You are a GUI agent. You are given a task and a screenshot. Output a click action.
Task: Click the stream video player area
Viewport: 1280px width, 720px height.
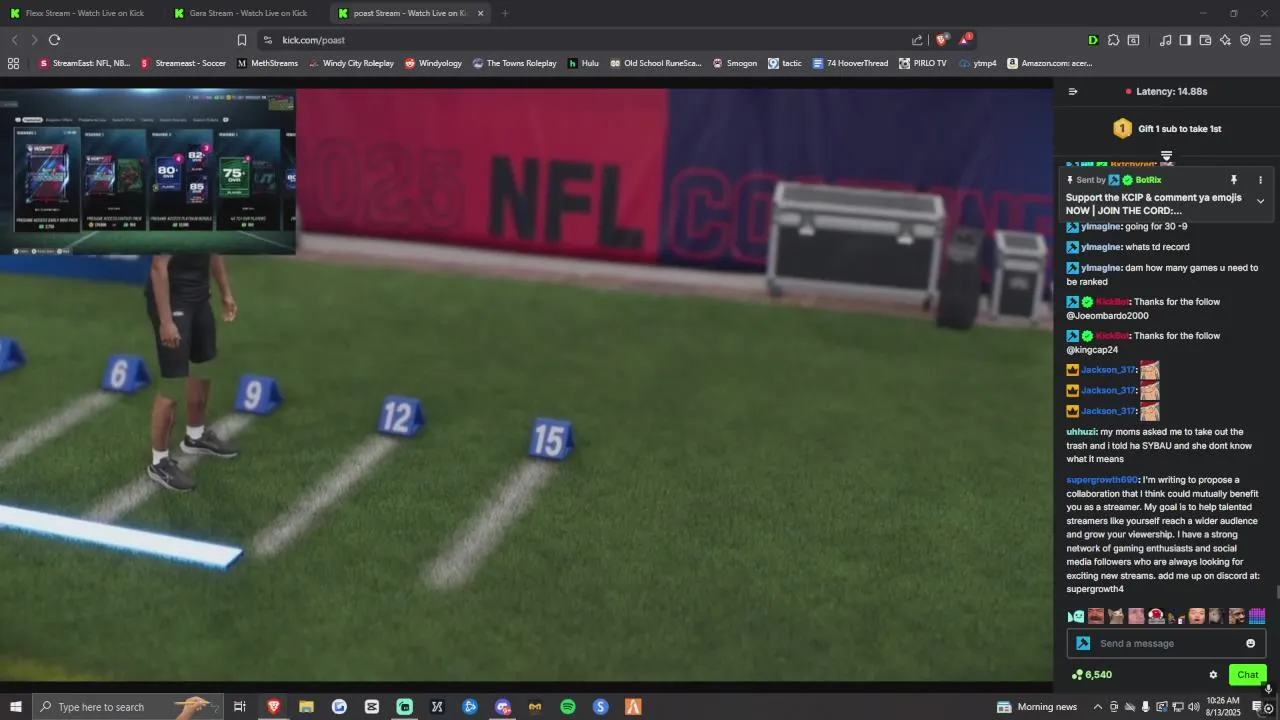(526, 385)
